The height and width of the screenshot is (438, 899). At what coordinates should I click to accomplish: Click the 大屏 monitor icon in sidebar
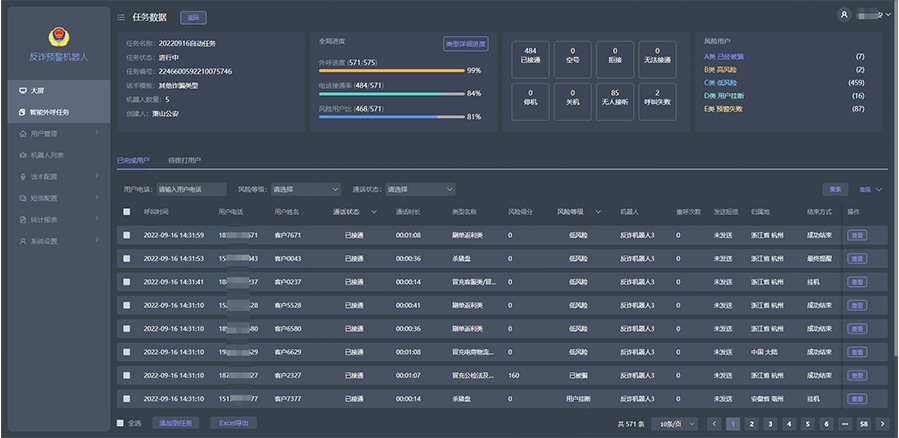click(x=23, y=91)
